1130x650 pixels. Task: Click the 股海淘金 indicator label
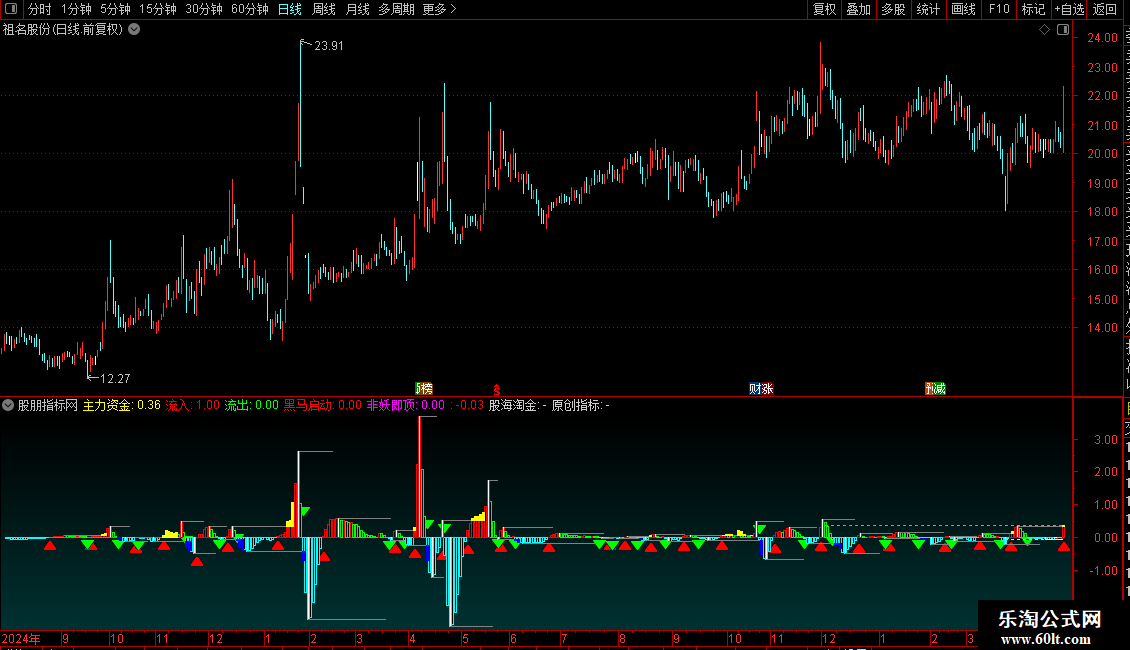tap(517, 405)
